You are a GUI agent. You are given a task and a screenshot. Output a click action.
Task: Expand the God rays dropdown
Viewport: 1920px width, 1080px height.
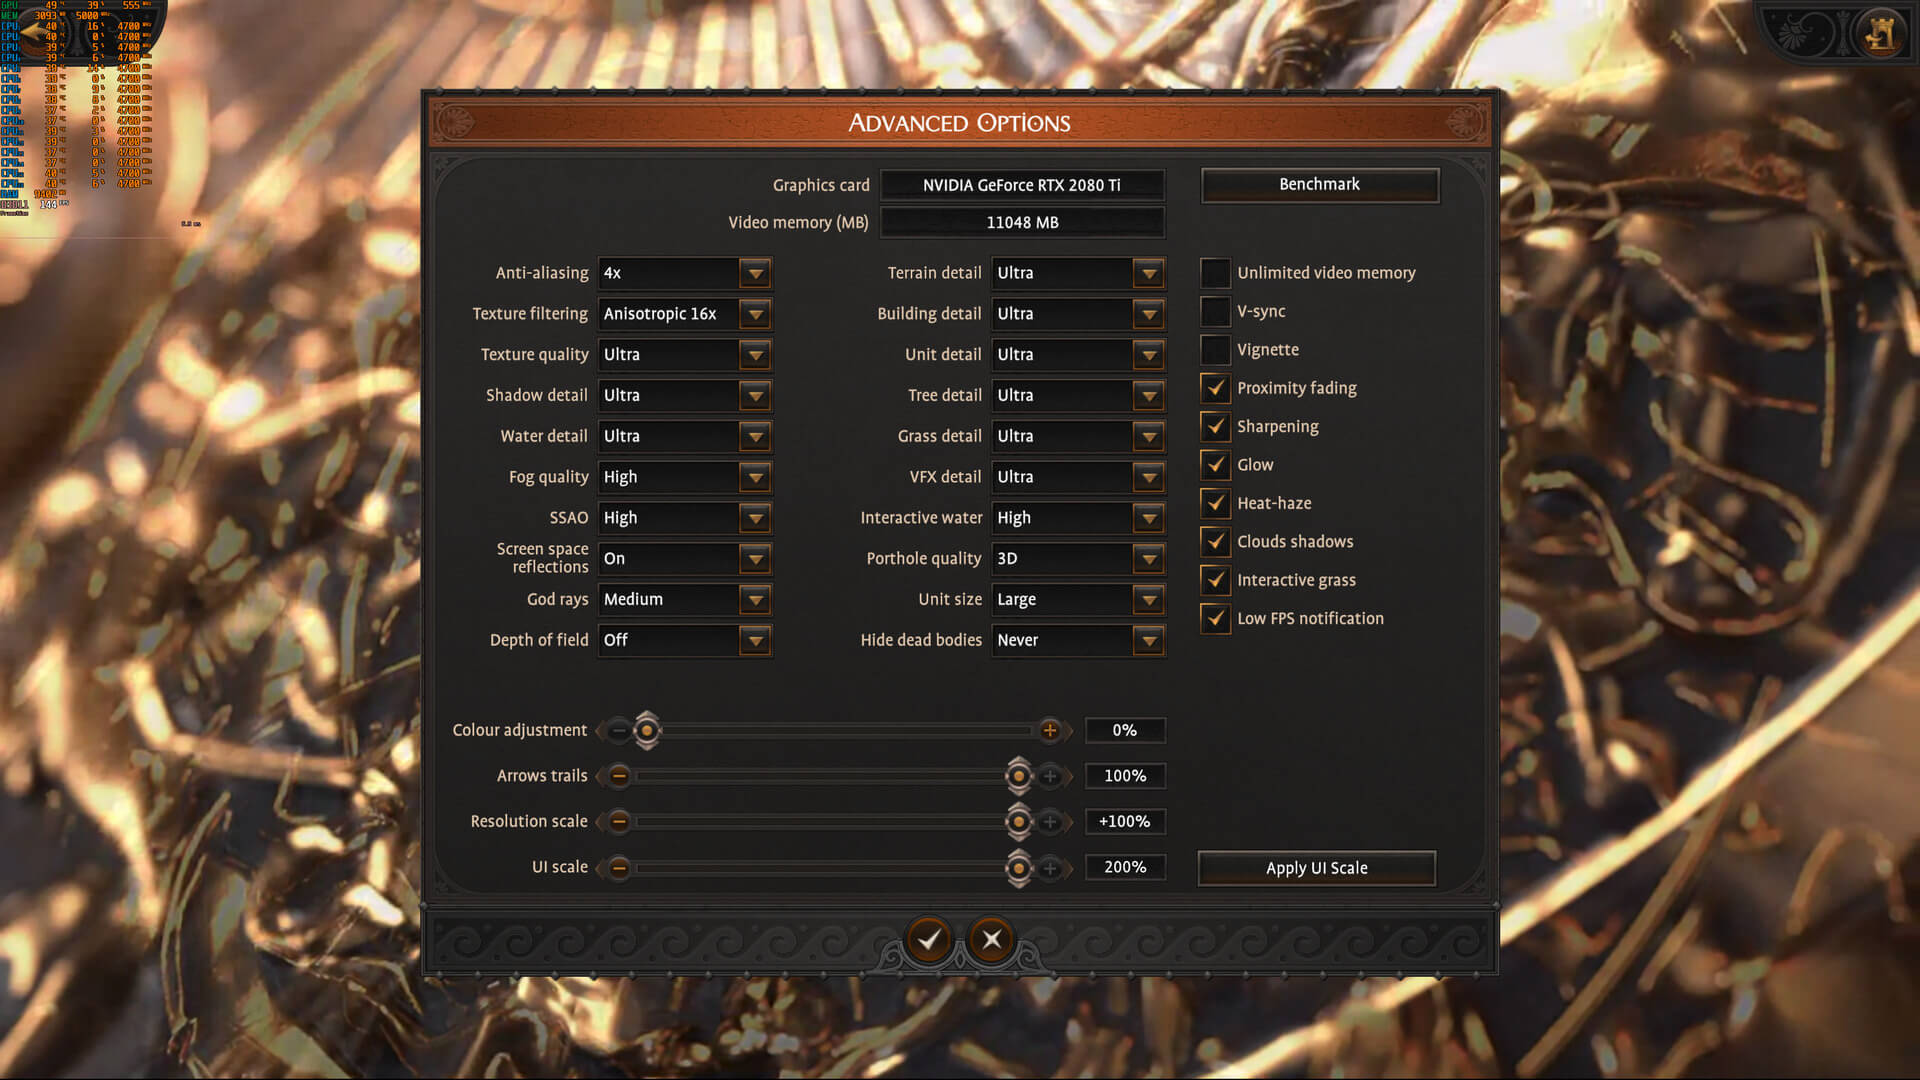point(755,600)
